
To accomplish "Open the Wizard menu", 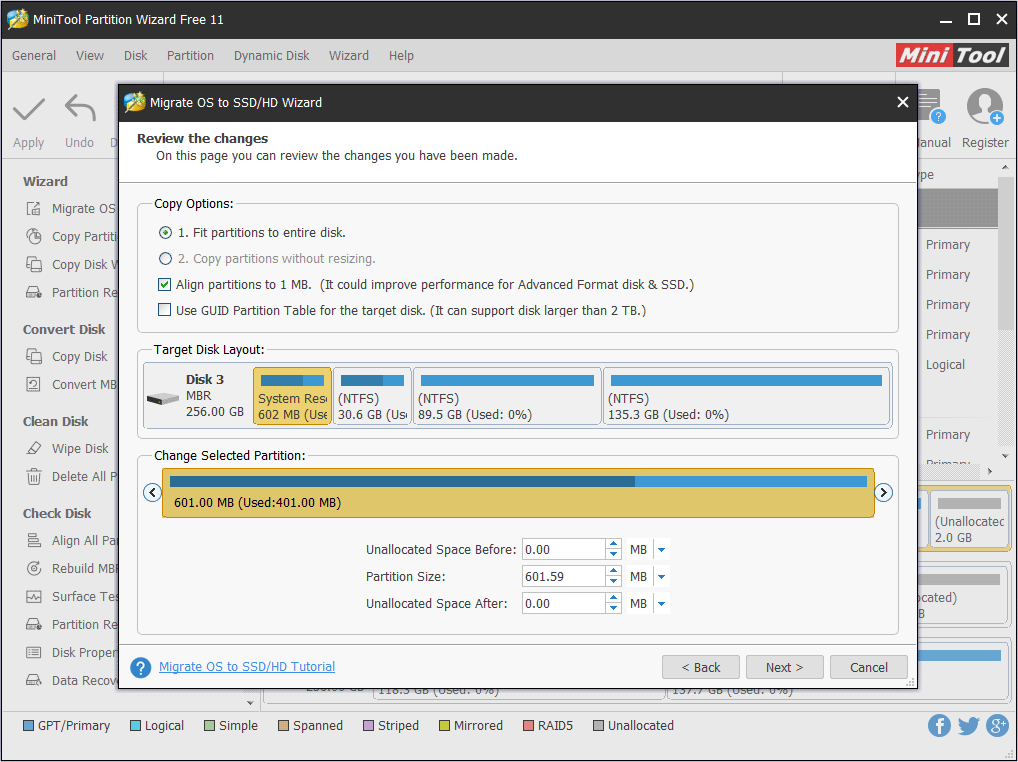I will pos(349,56).
